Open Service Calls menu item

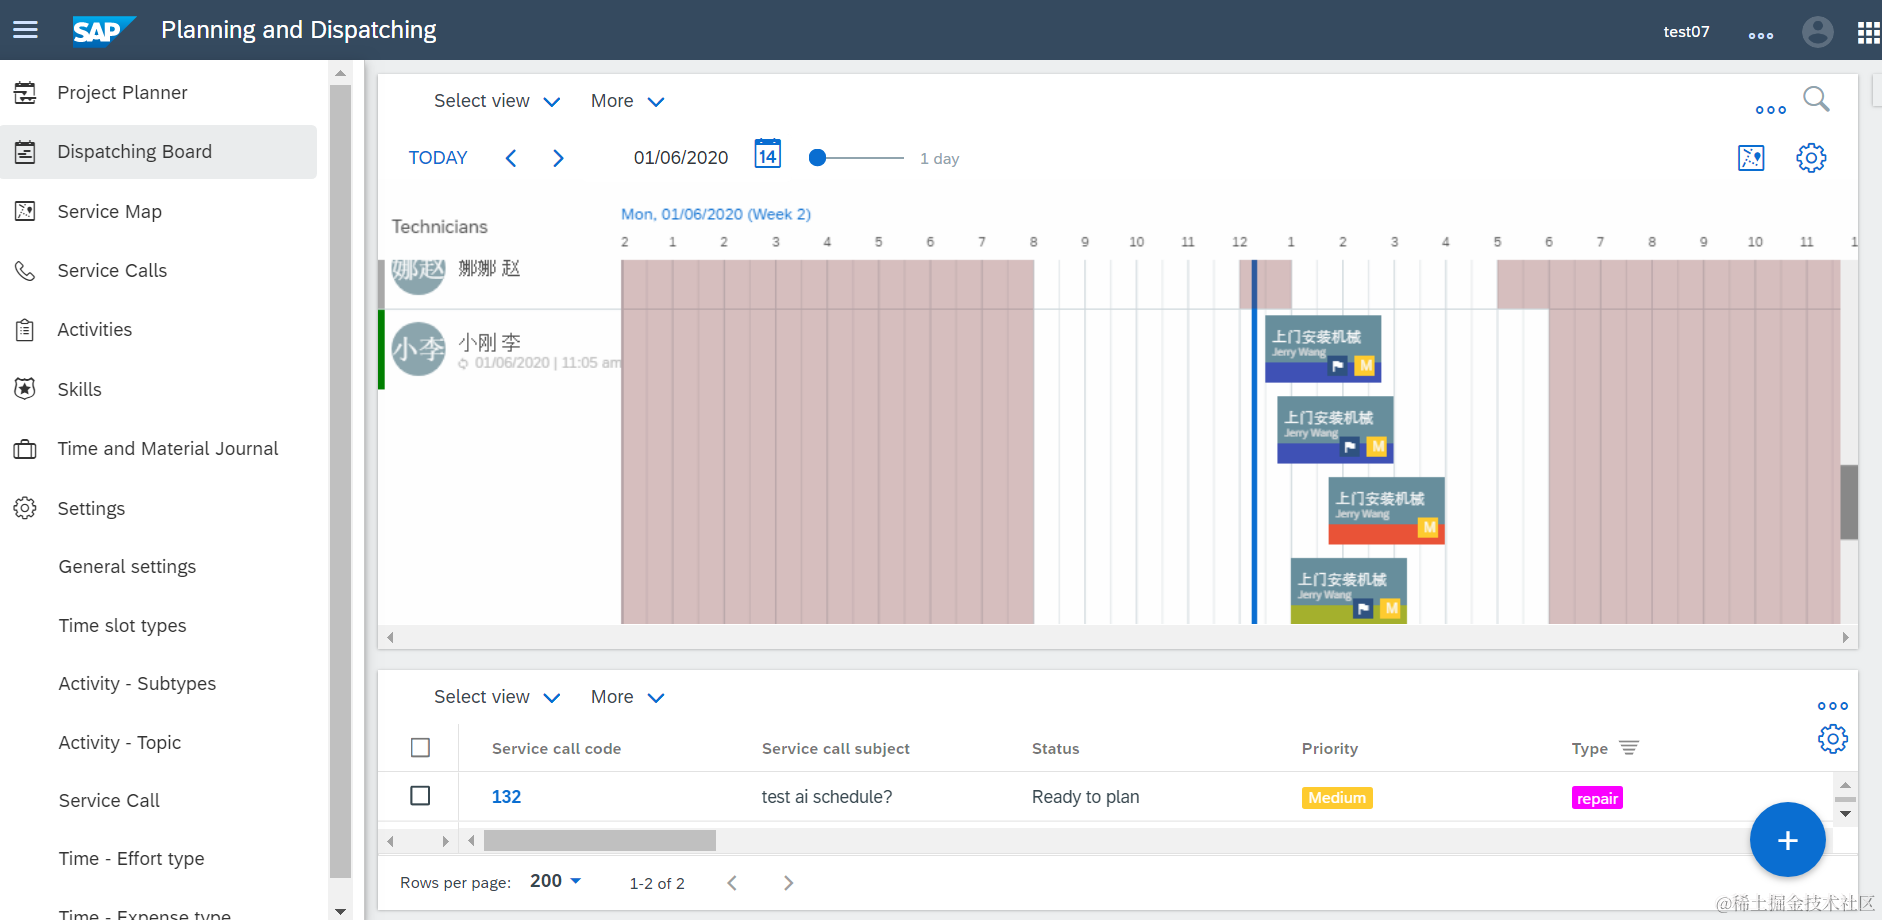(x=158, y=271)
